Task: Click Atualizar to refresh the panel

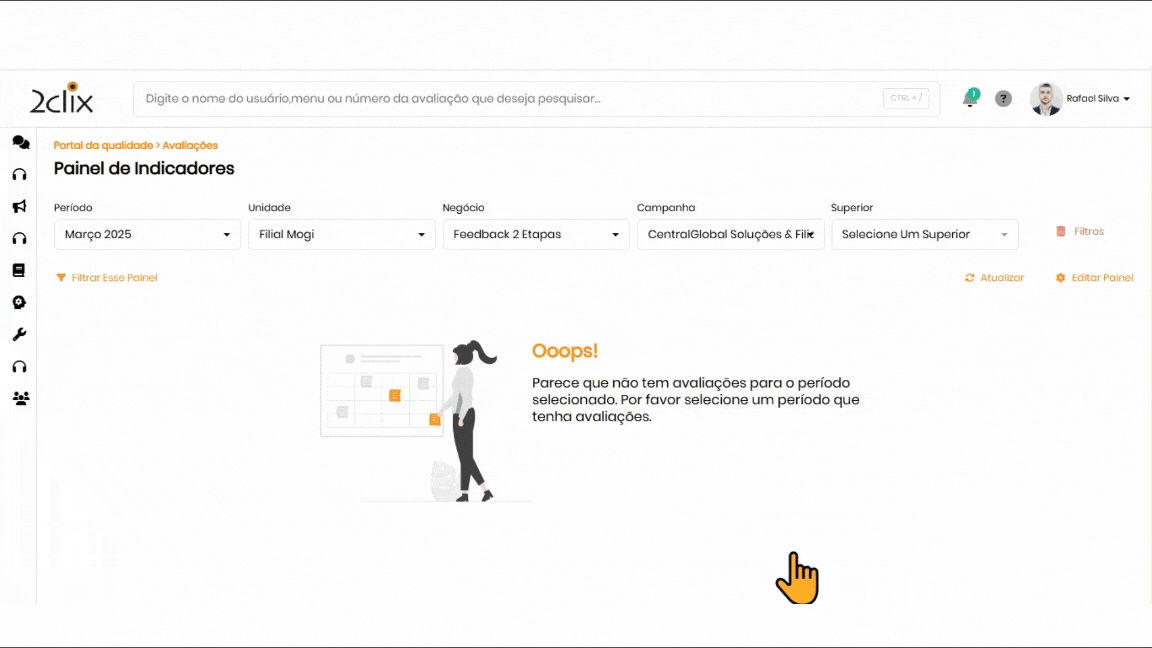Action: point(994,278)
